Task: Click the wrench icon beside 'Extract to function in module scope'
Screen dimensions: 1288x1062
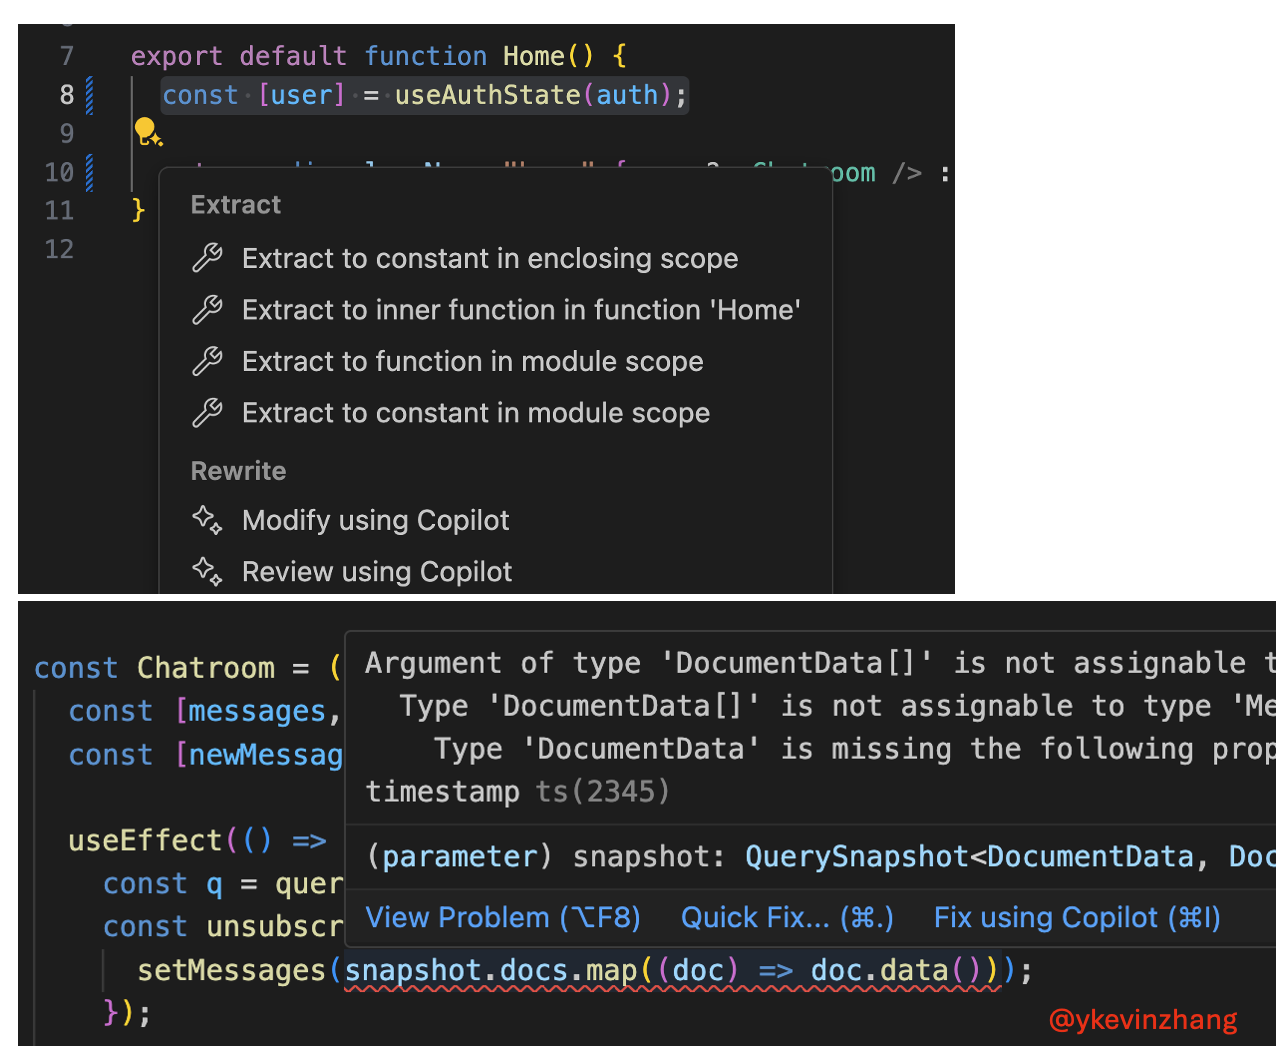Action: (x=207, y=361)
